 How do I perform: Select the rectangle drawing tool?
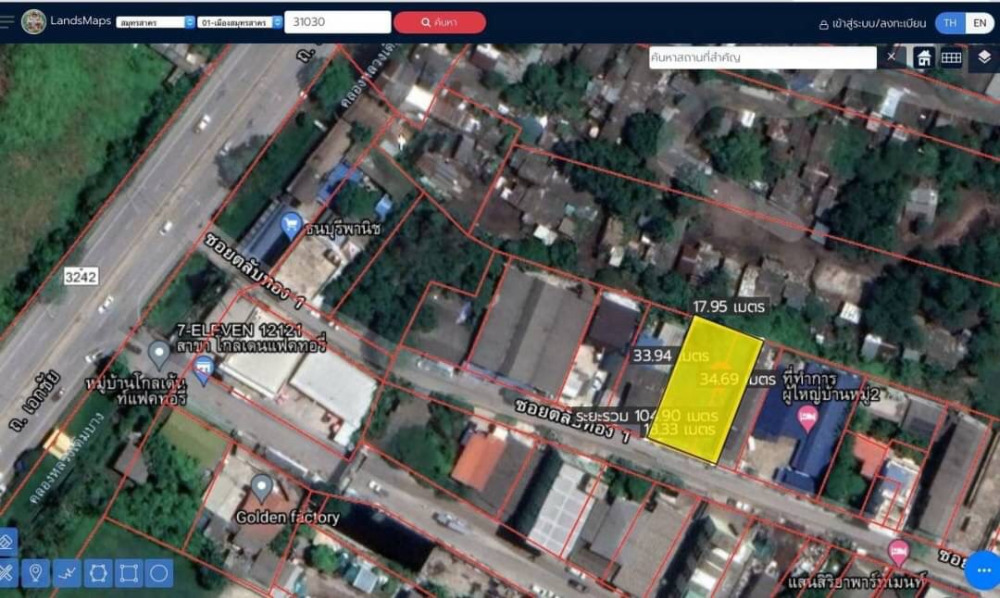pos(128,573)
